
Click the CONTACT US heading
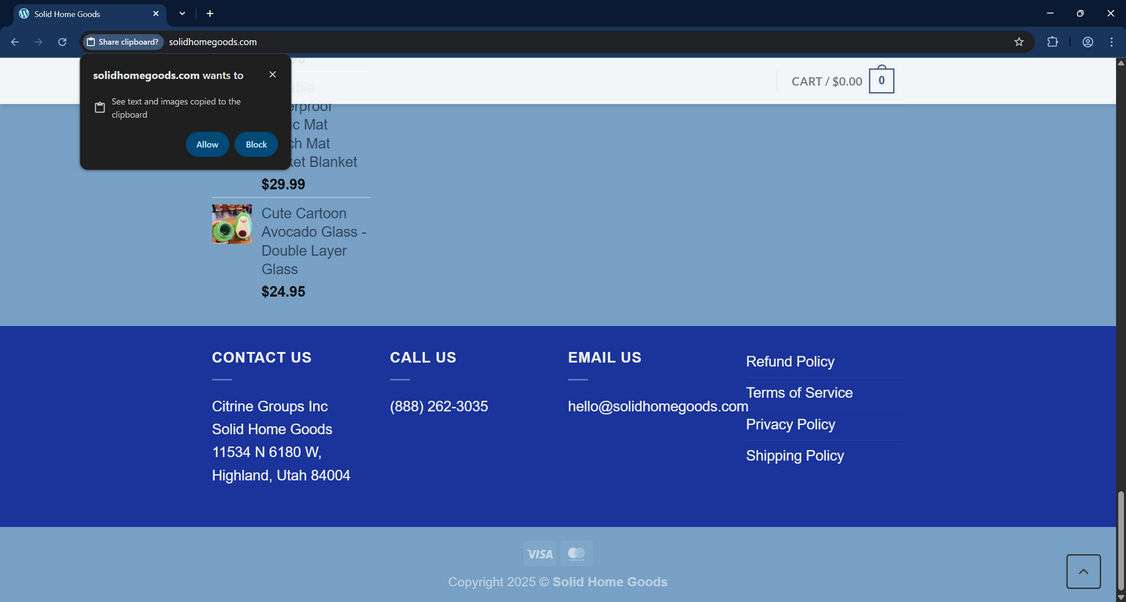[261, 358]
